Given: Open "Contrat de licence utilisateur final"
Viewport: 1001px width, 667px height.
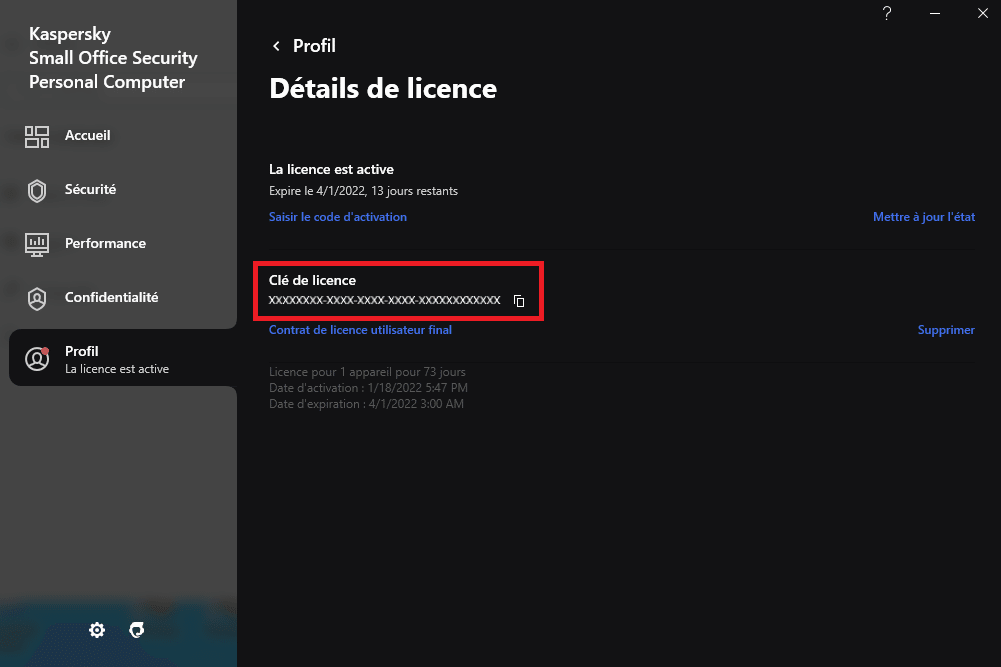Looking at the screenshot, I should pyautogui.click(x=360, y=330).
